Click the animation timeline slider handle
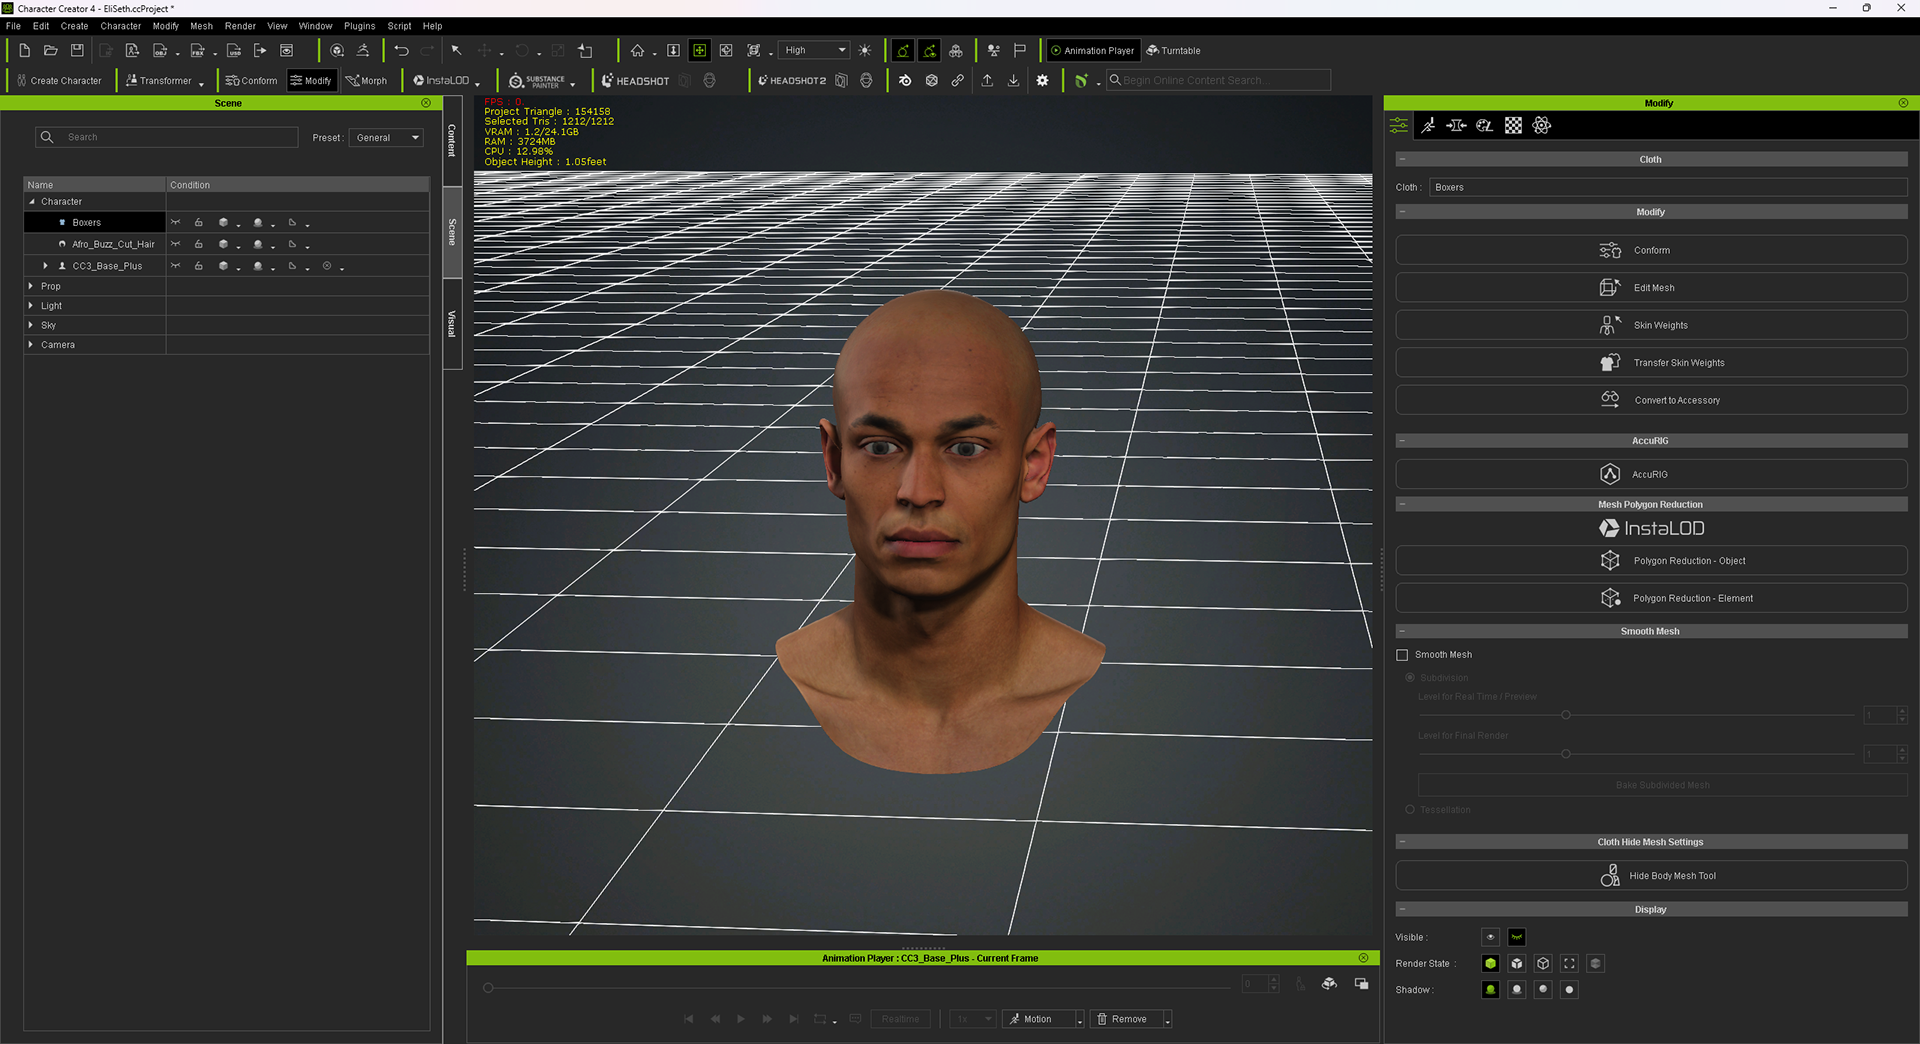 488,988
